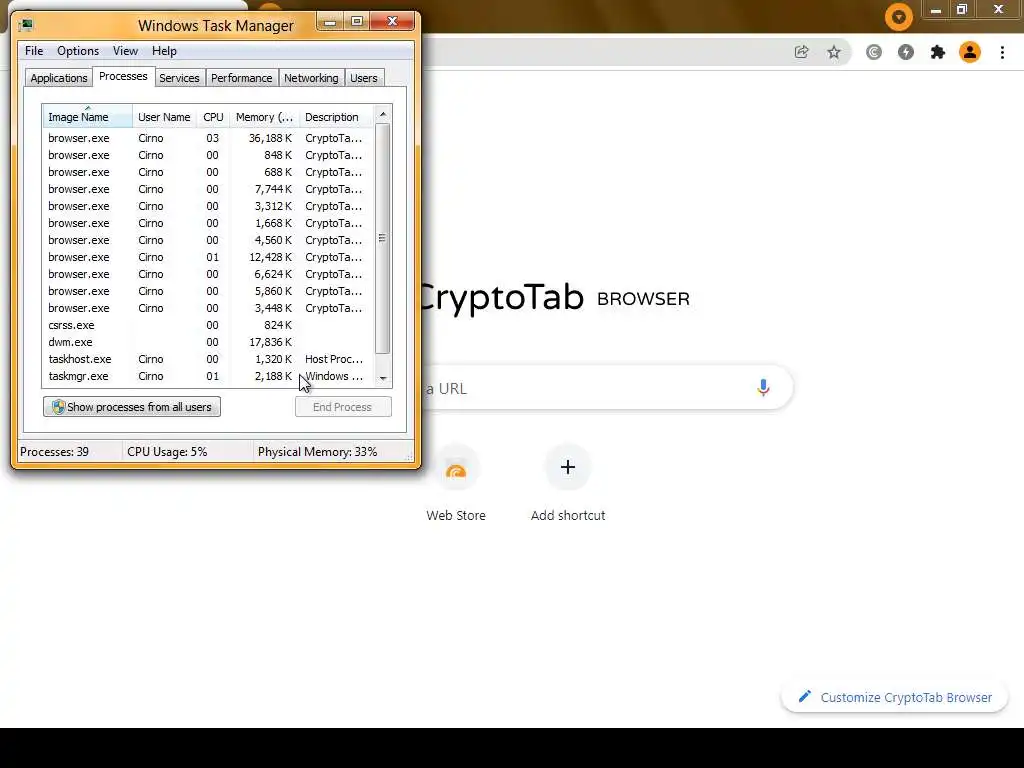Click Customize CryptoTab Browser button
Viewport: 1024px width, 768px height.
click(x=895, y=697)
